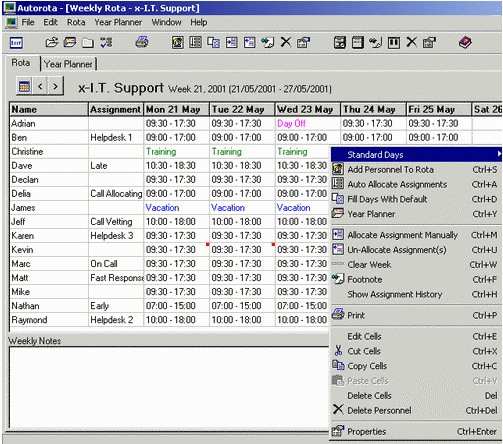The height and width of the screenshot is (444, 503).
Task: Click the Name column header
Action: pyautogui.click(x=49, y=109)
